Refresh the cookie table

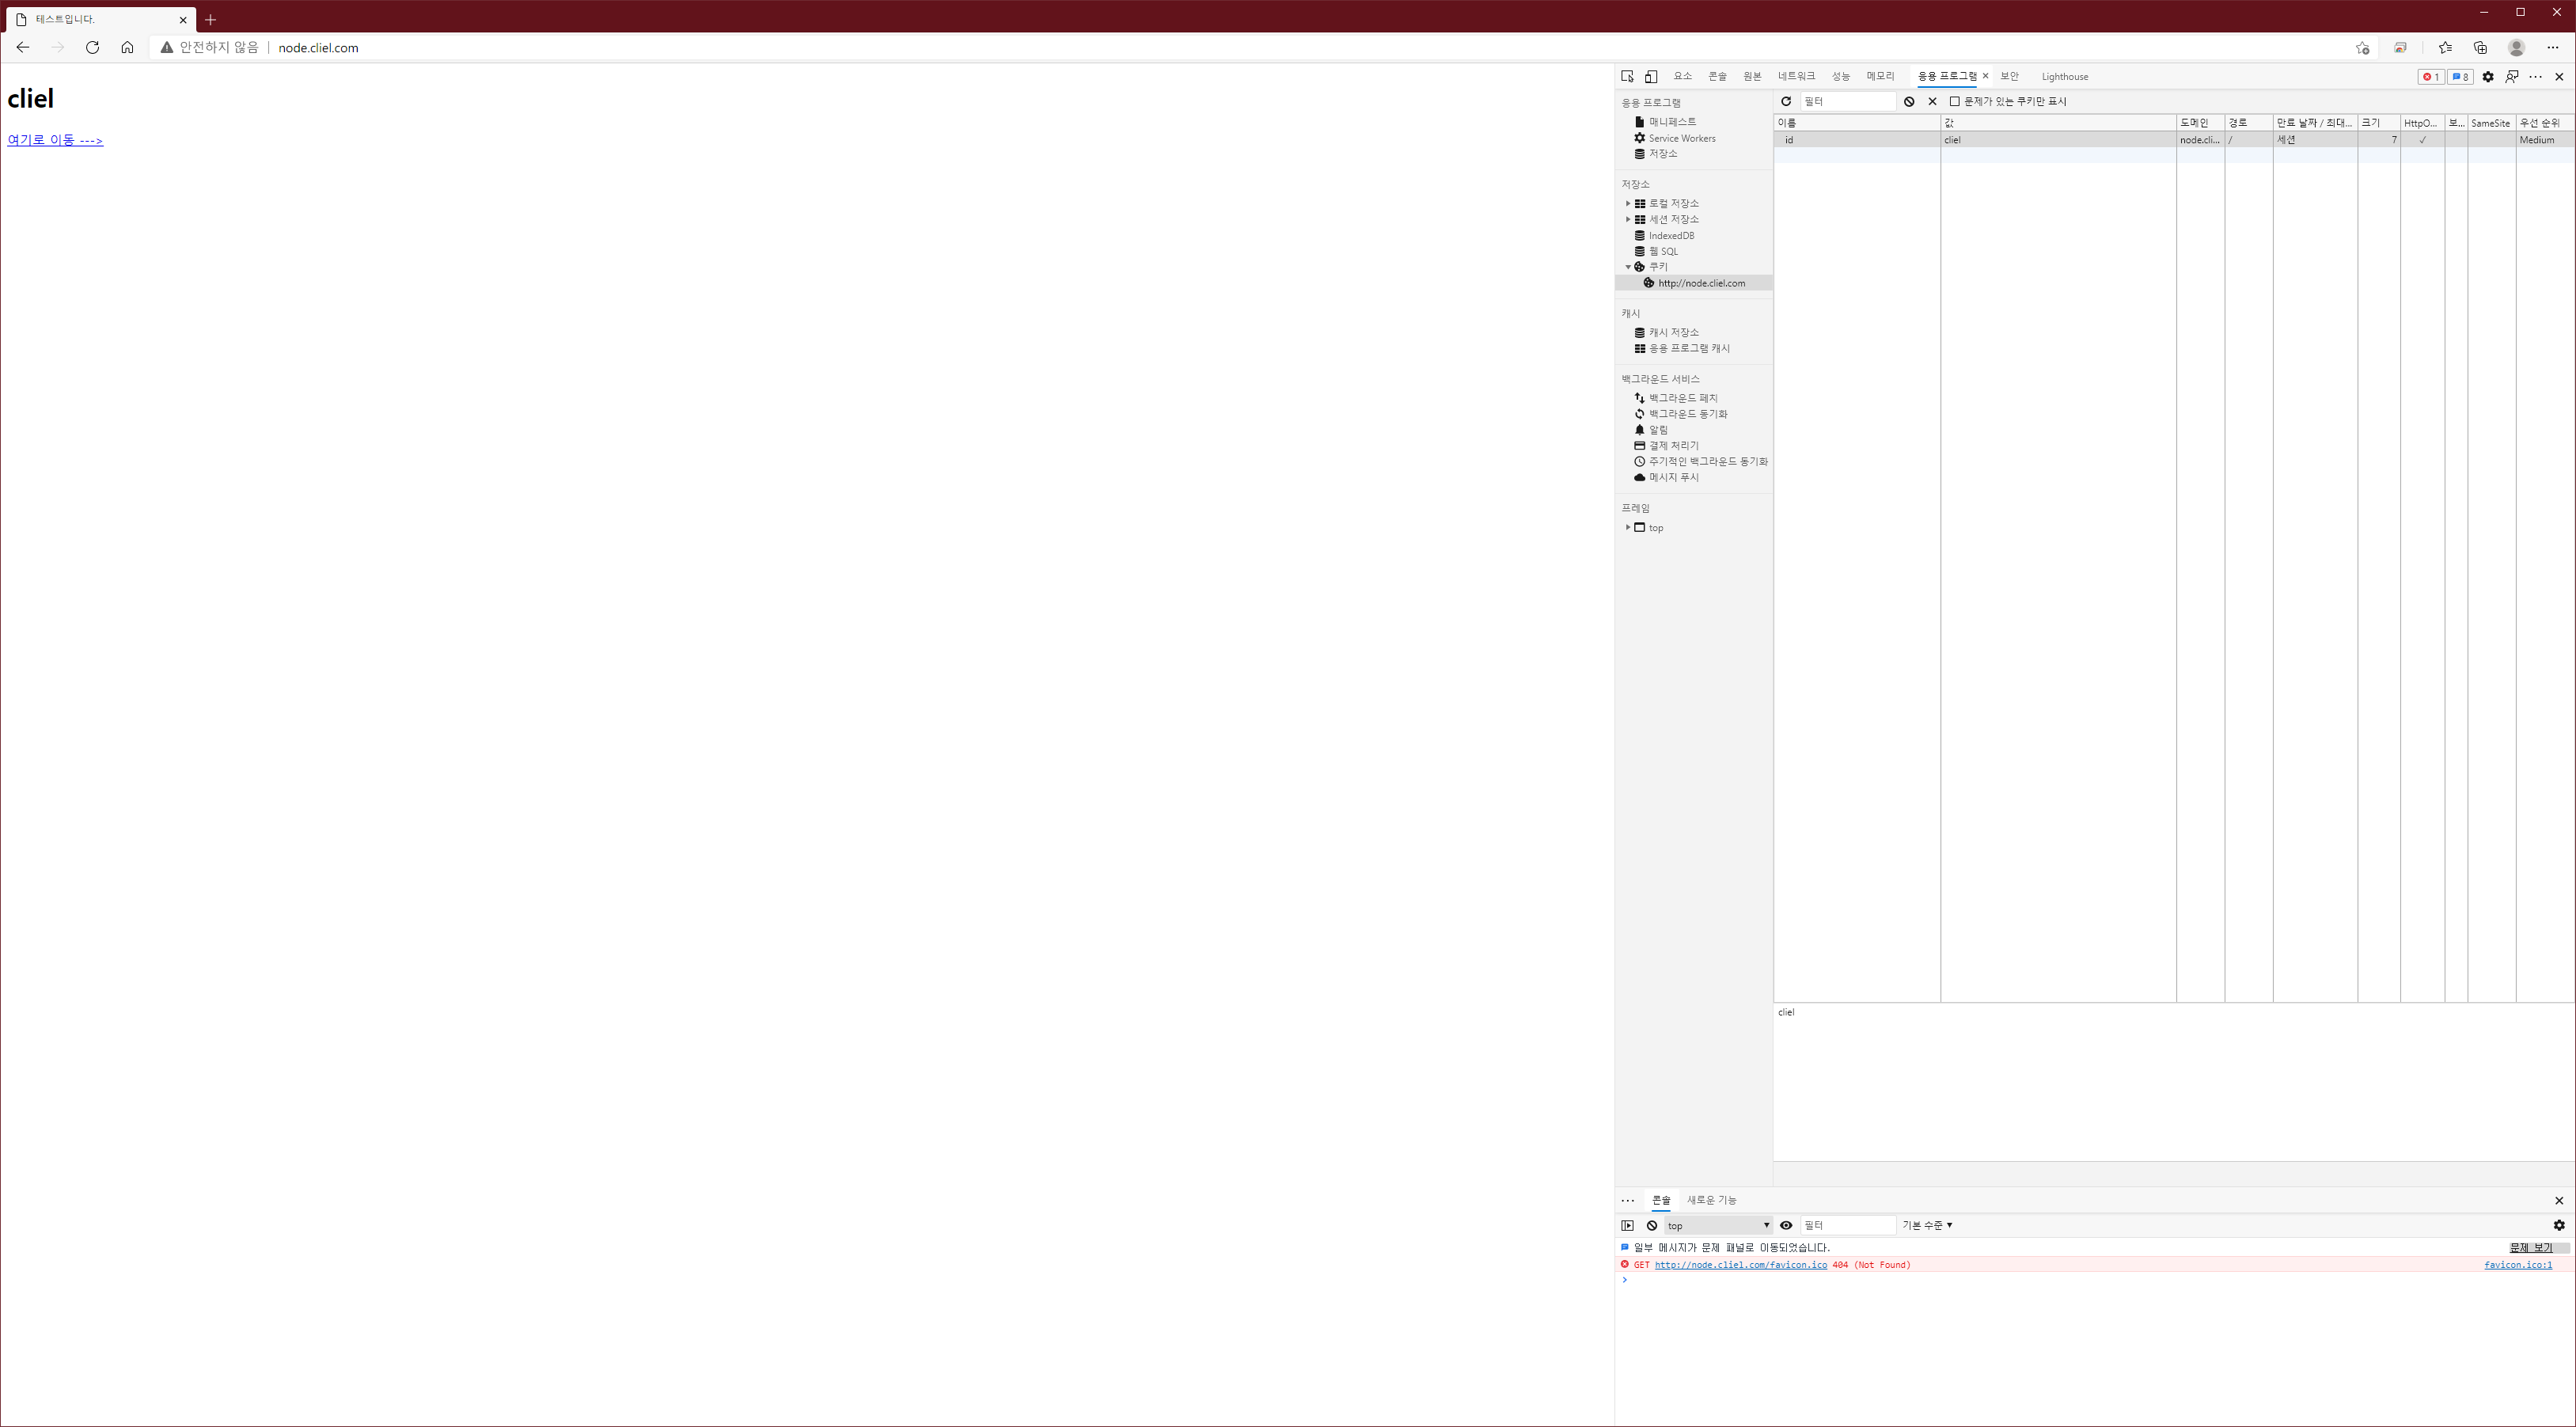pyautogui.click(x=1786, y=101)
